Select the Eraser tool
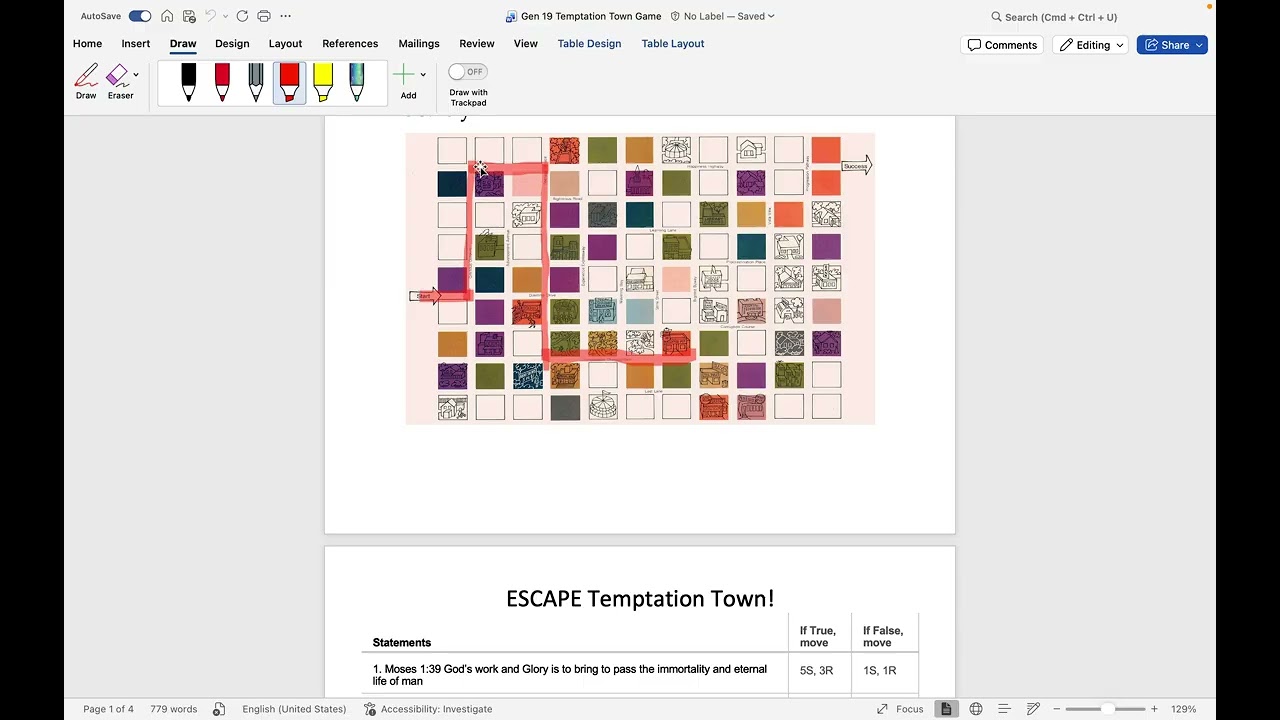 [x=119, y=82]
